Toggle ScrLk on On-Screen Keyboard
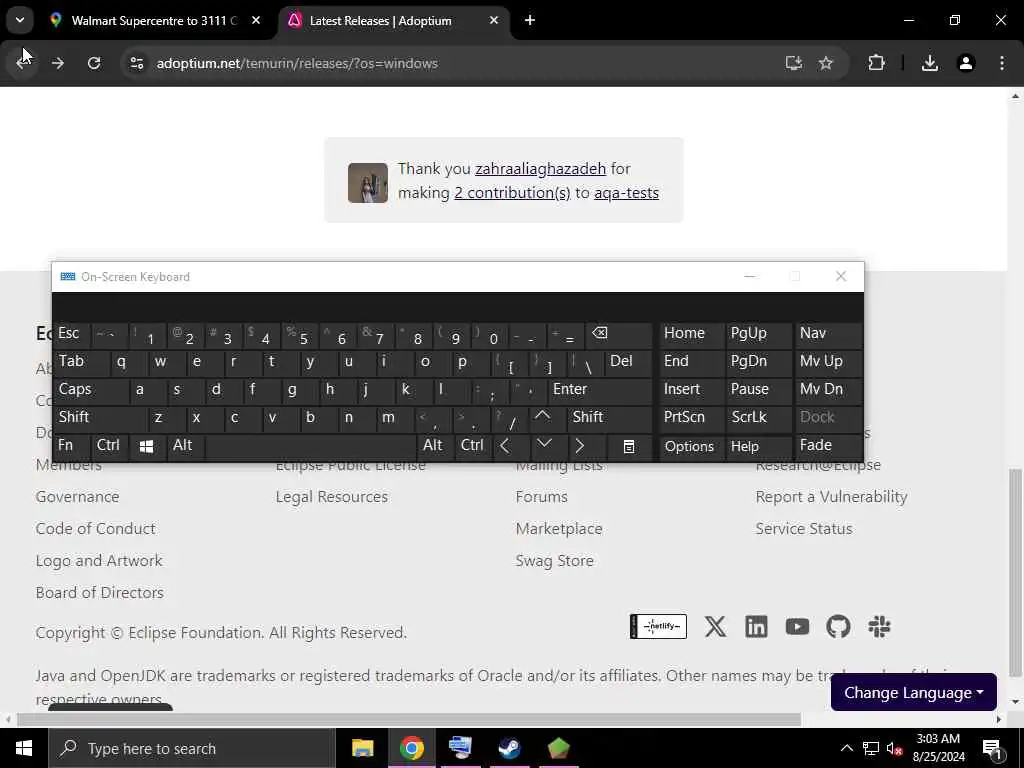This screenshot has height=768, width=1024. pyautogui.click(x=758, y=419)
